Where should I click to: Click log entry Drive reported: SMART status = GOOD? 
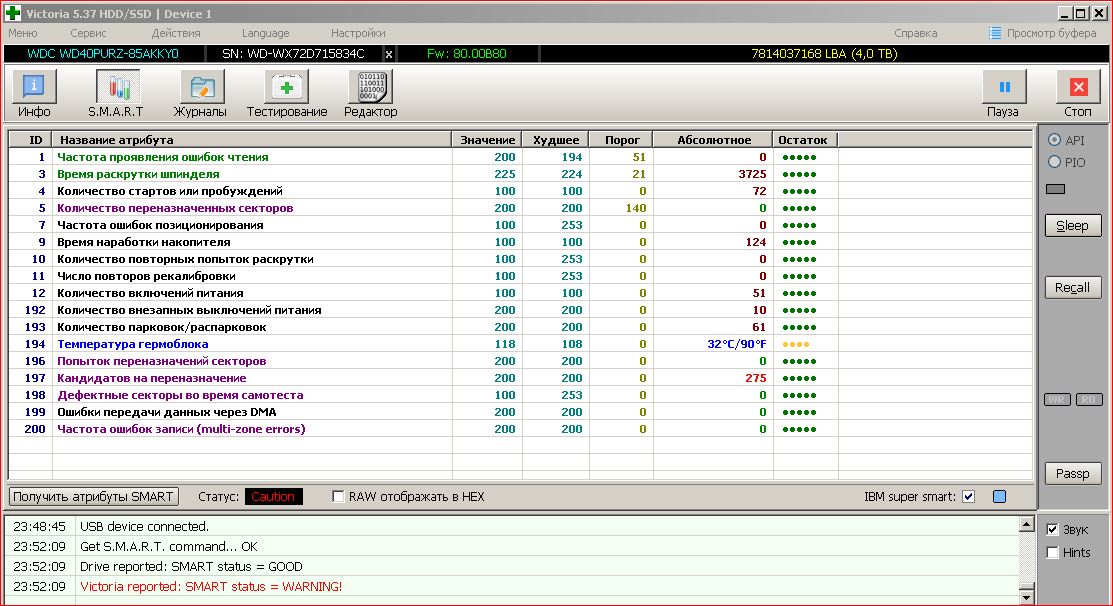(191, 566)
